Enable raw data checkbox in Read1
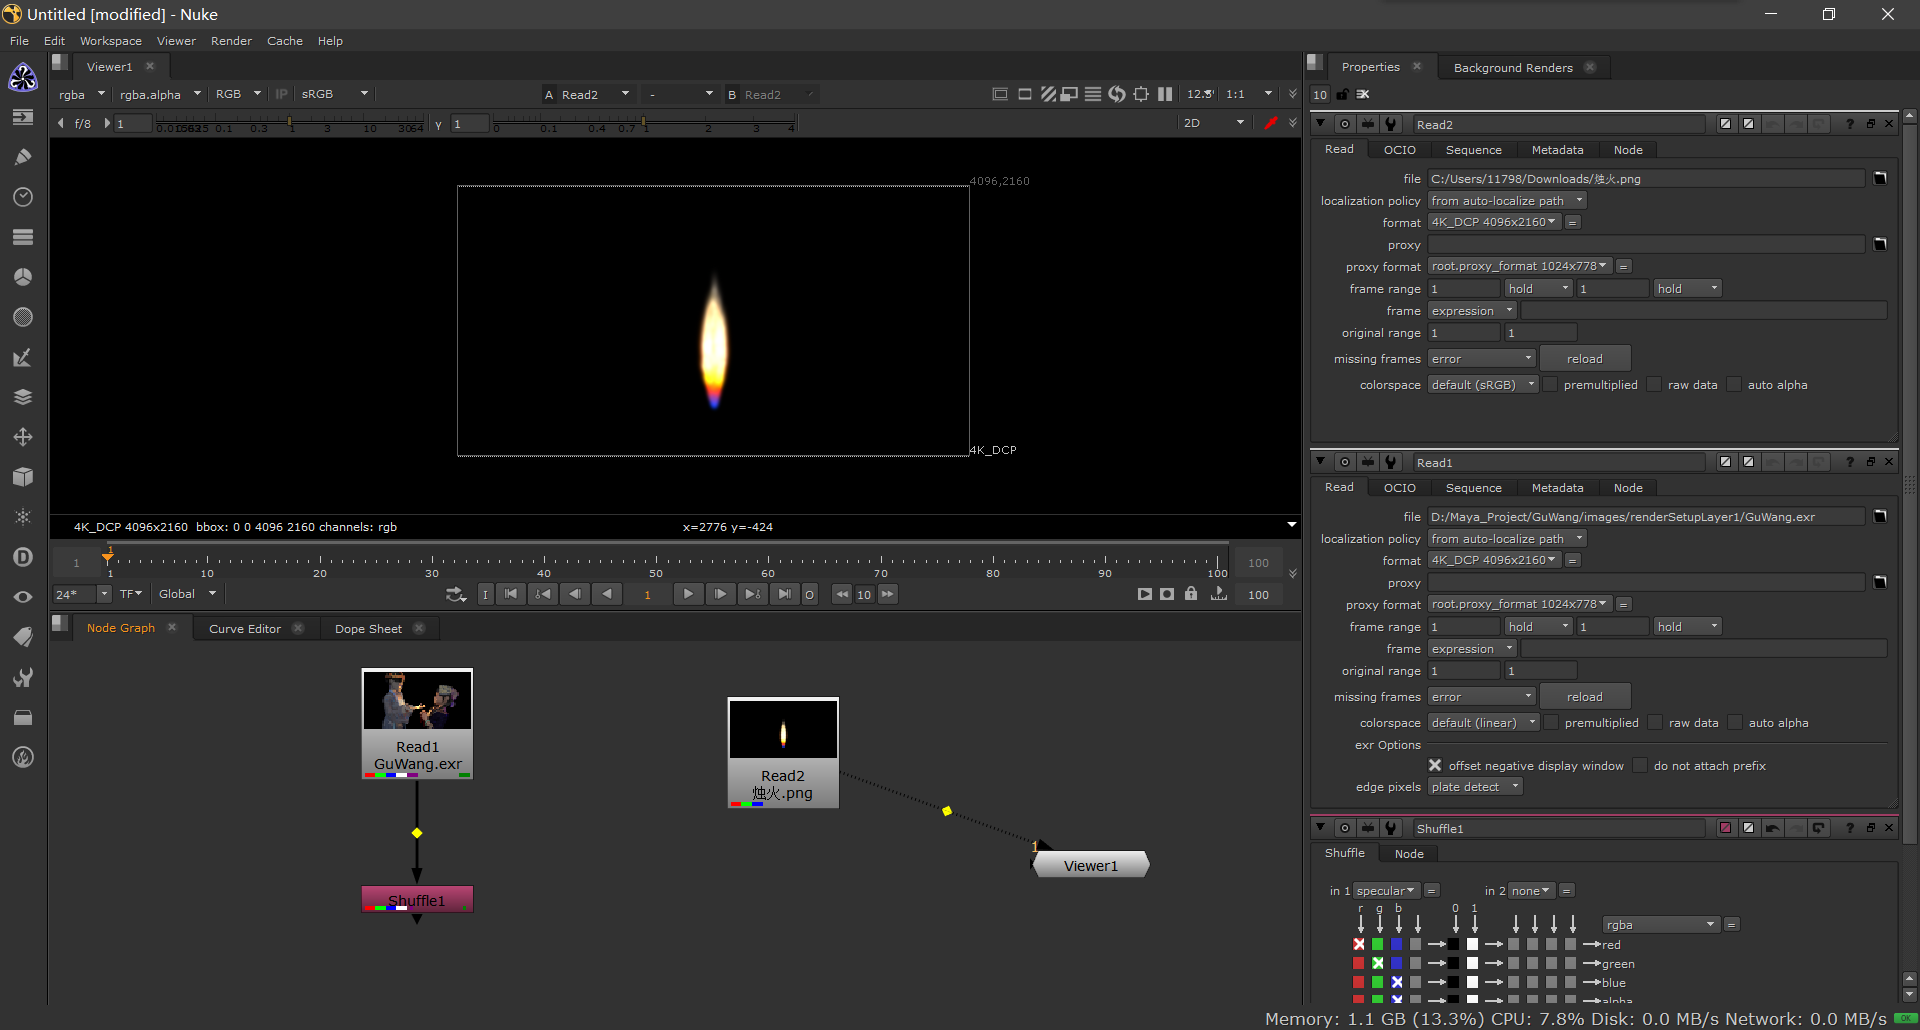The width and height of the screenshot is (1920, 1030). tap(1655, 723)
